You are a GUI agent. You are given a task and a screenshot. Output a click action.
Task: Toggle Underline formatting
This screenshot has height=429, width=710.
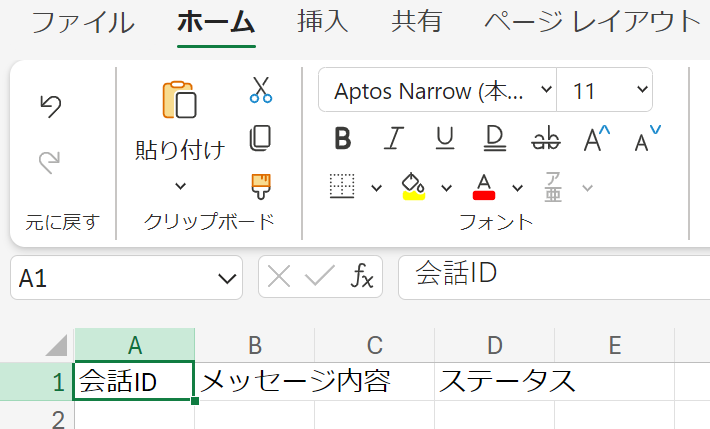445,139
